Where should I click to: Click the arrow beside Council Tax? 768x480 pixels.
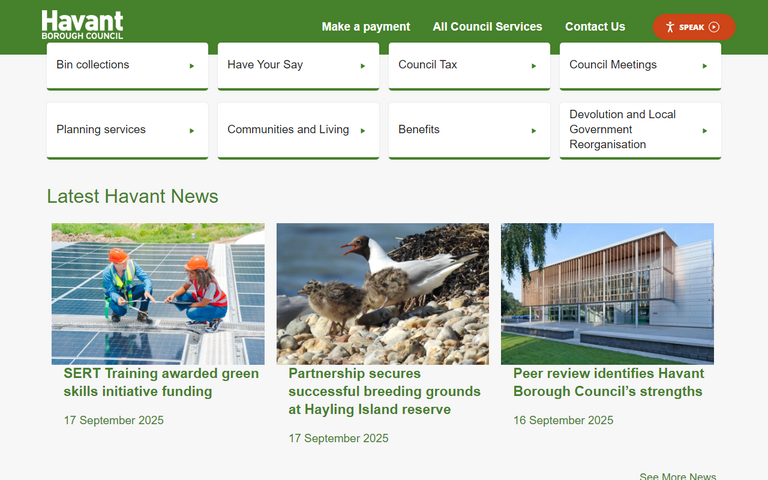click(x=534, y=66)
